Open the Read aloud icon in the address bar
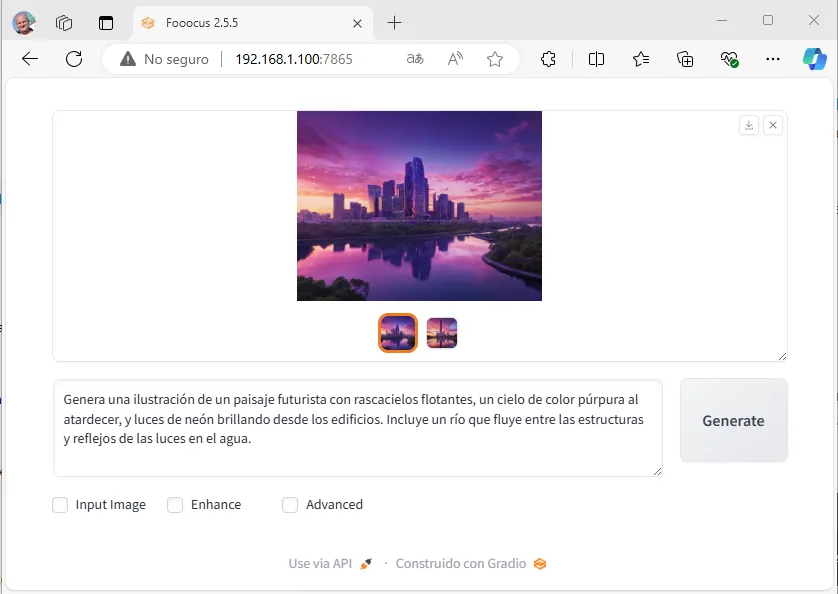Screen dimensions: 838x594 (455, 59)
